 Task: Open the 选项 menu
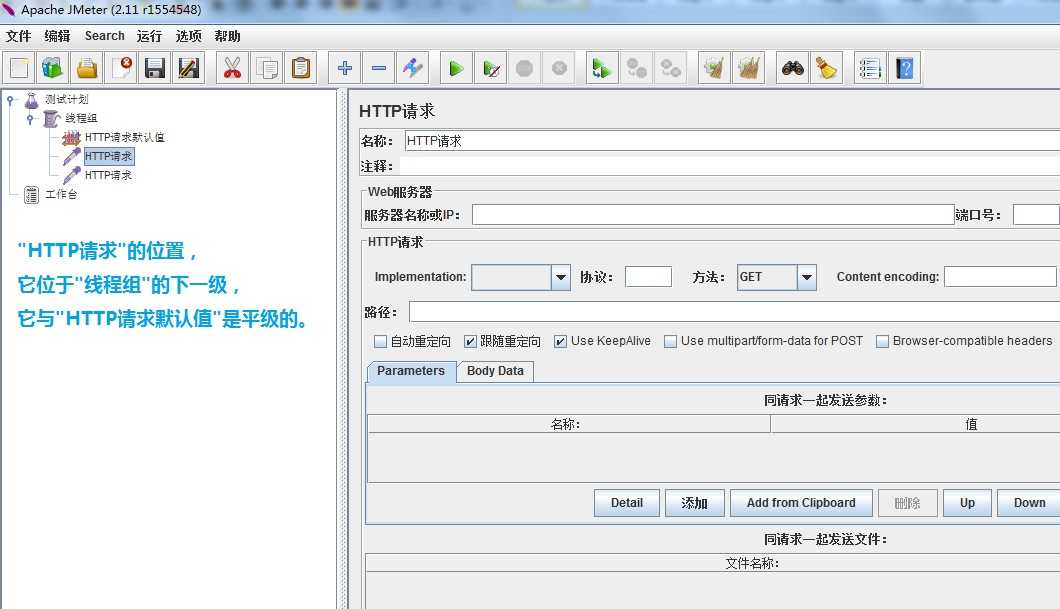point(188,36)
